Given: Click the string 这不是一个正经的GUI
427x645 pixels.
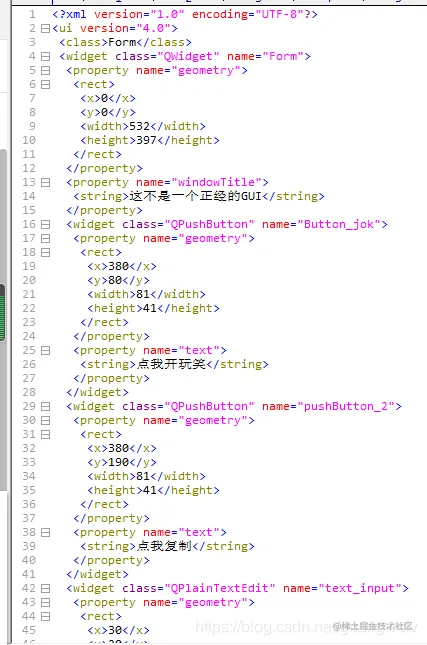Looking at the screenshot, I should pyautogui.click(x=195, y=196).
